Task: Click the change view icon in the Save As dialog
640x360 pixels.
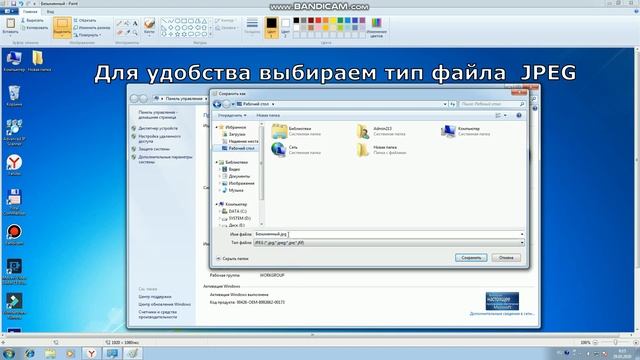Action: pyautogui.click(x=498, y=116)
